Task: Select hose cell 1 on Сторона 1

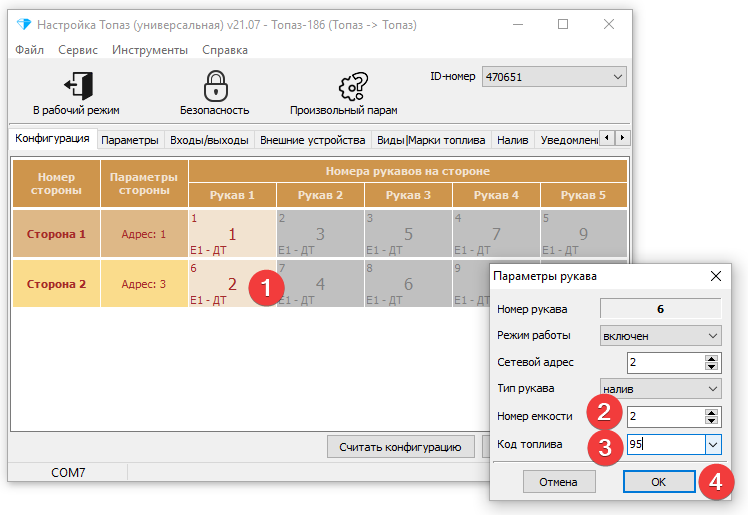Action: click(232, 234)
